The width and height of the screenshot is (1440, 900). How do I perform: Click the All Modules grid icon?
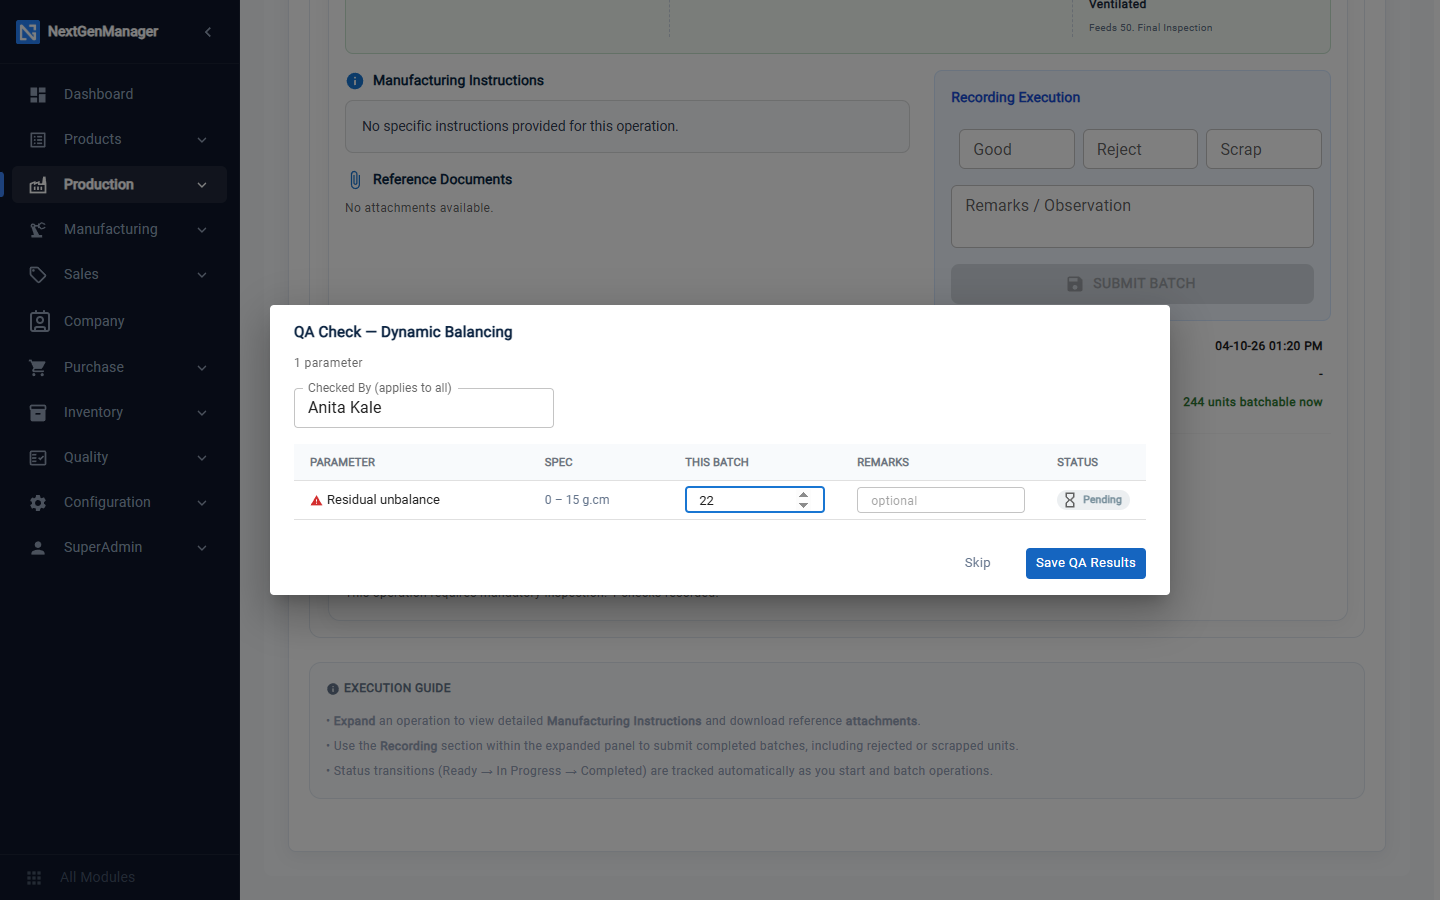point(34,878)
